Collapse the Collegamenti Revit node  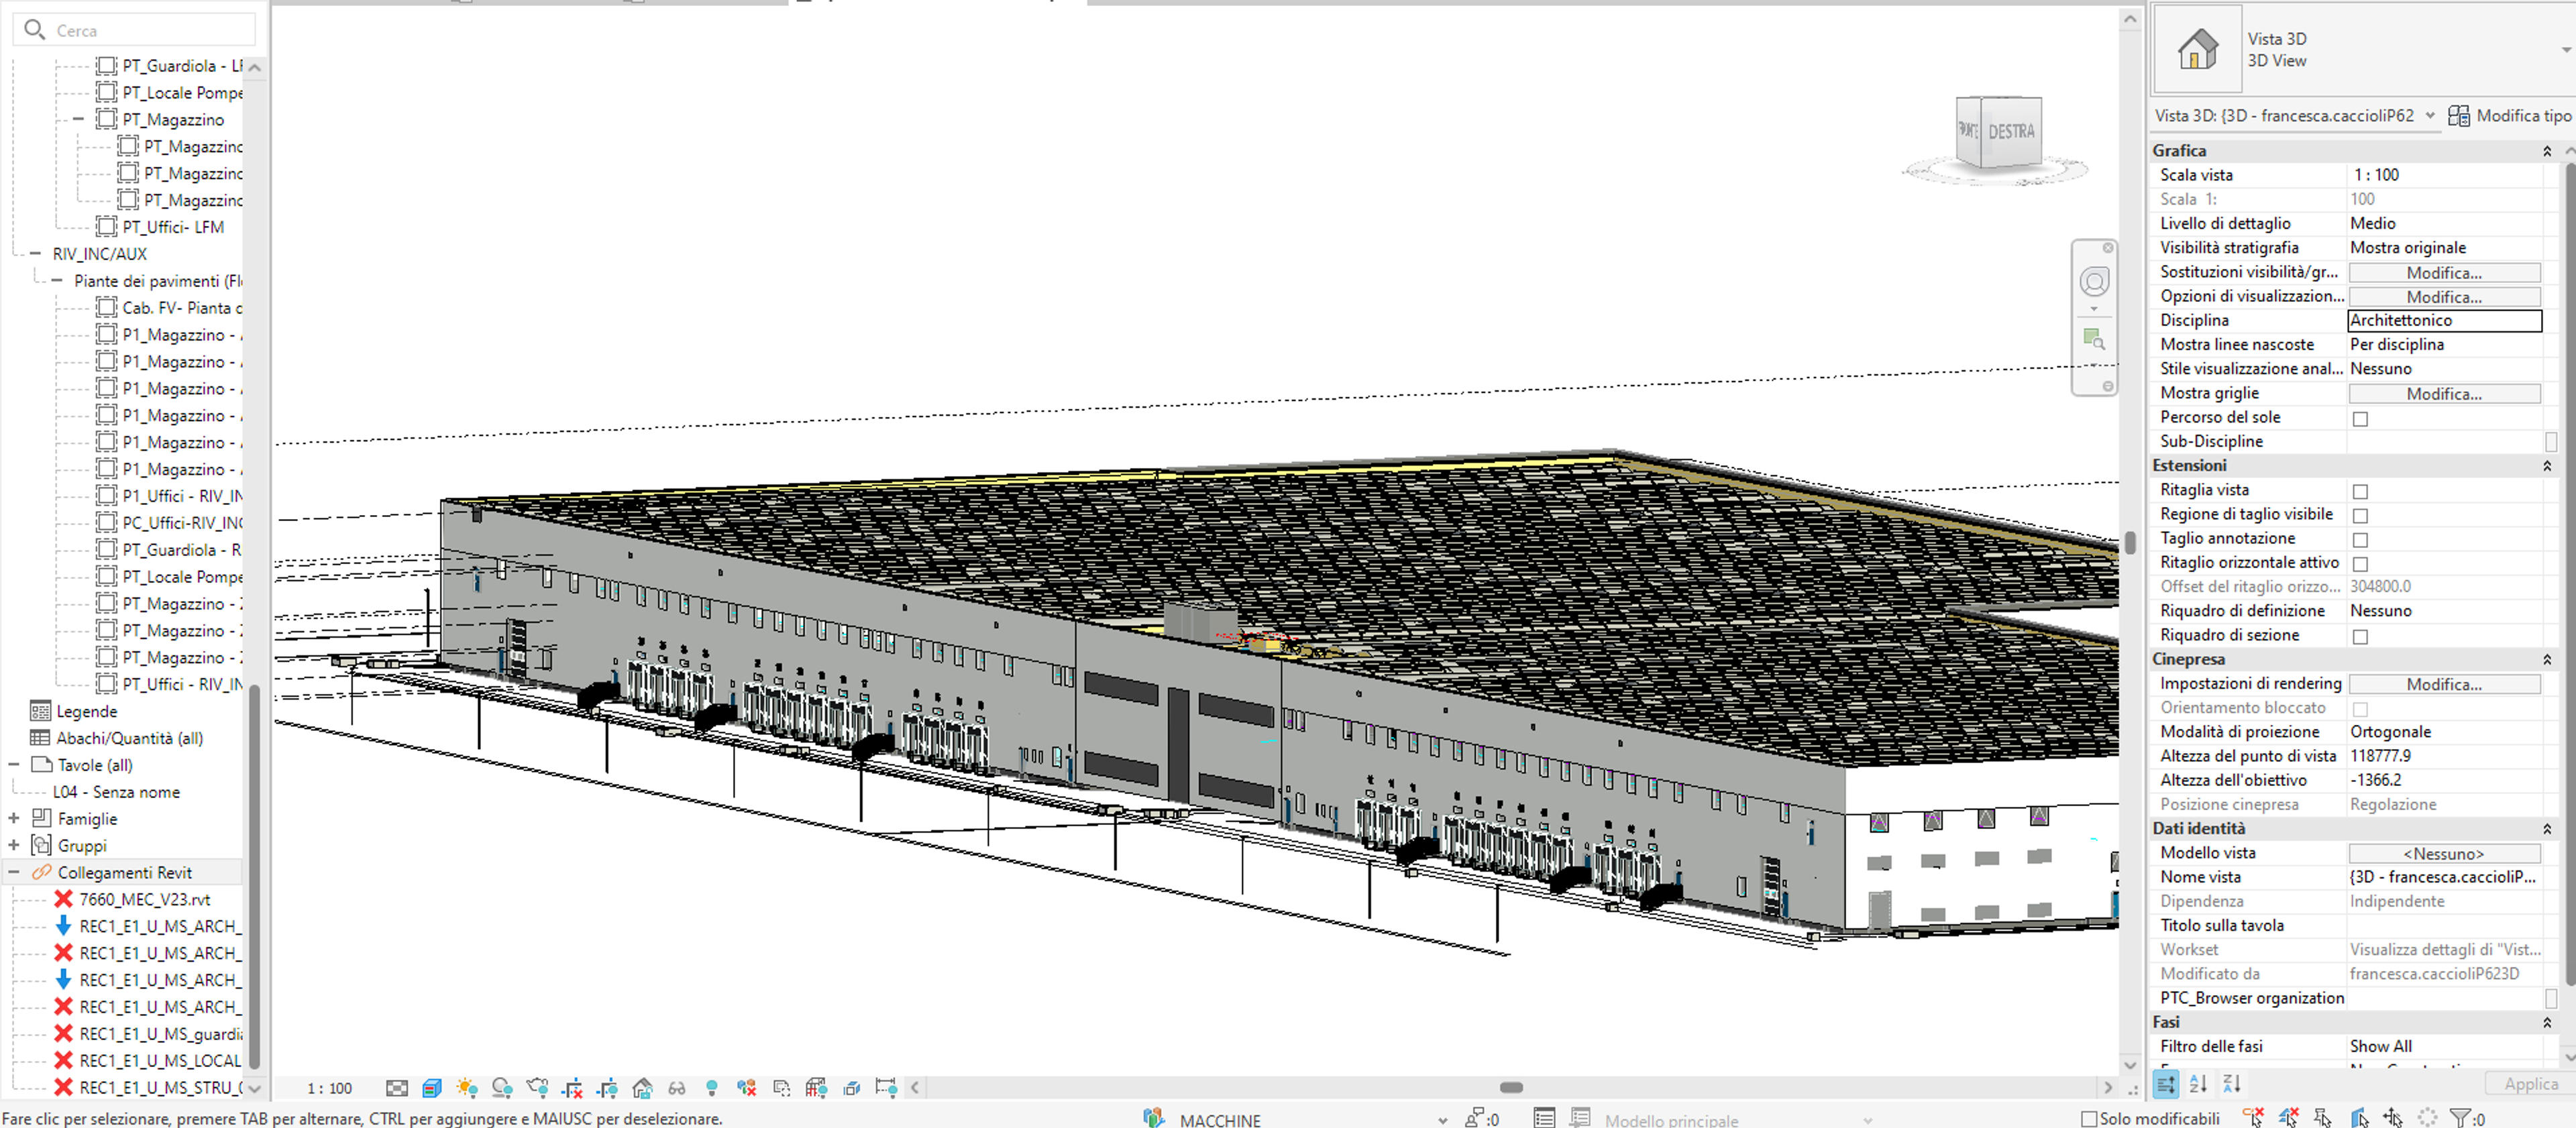14,872
